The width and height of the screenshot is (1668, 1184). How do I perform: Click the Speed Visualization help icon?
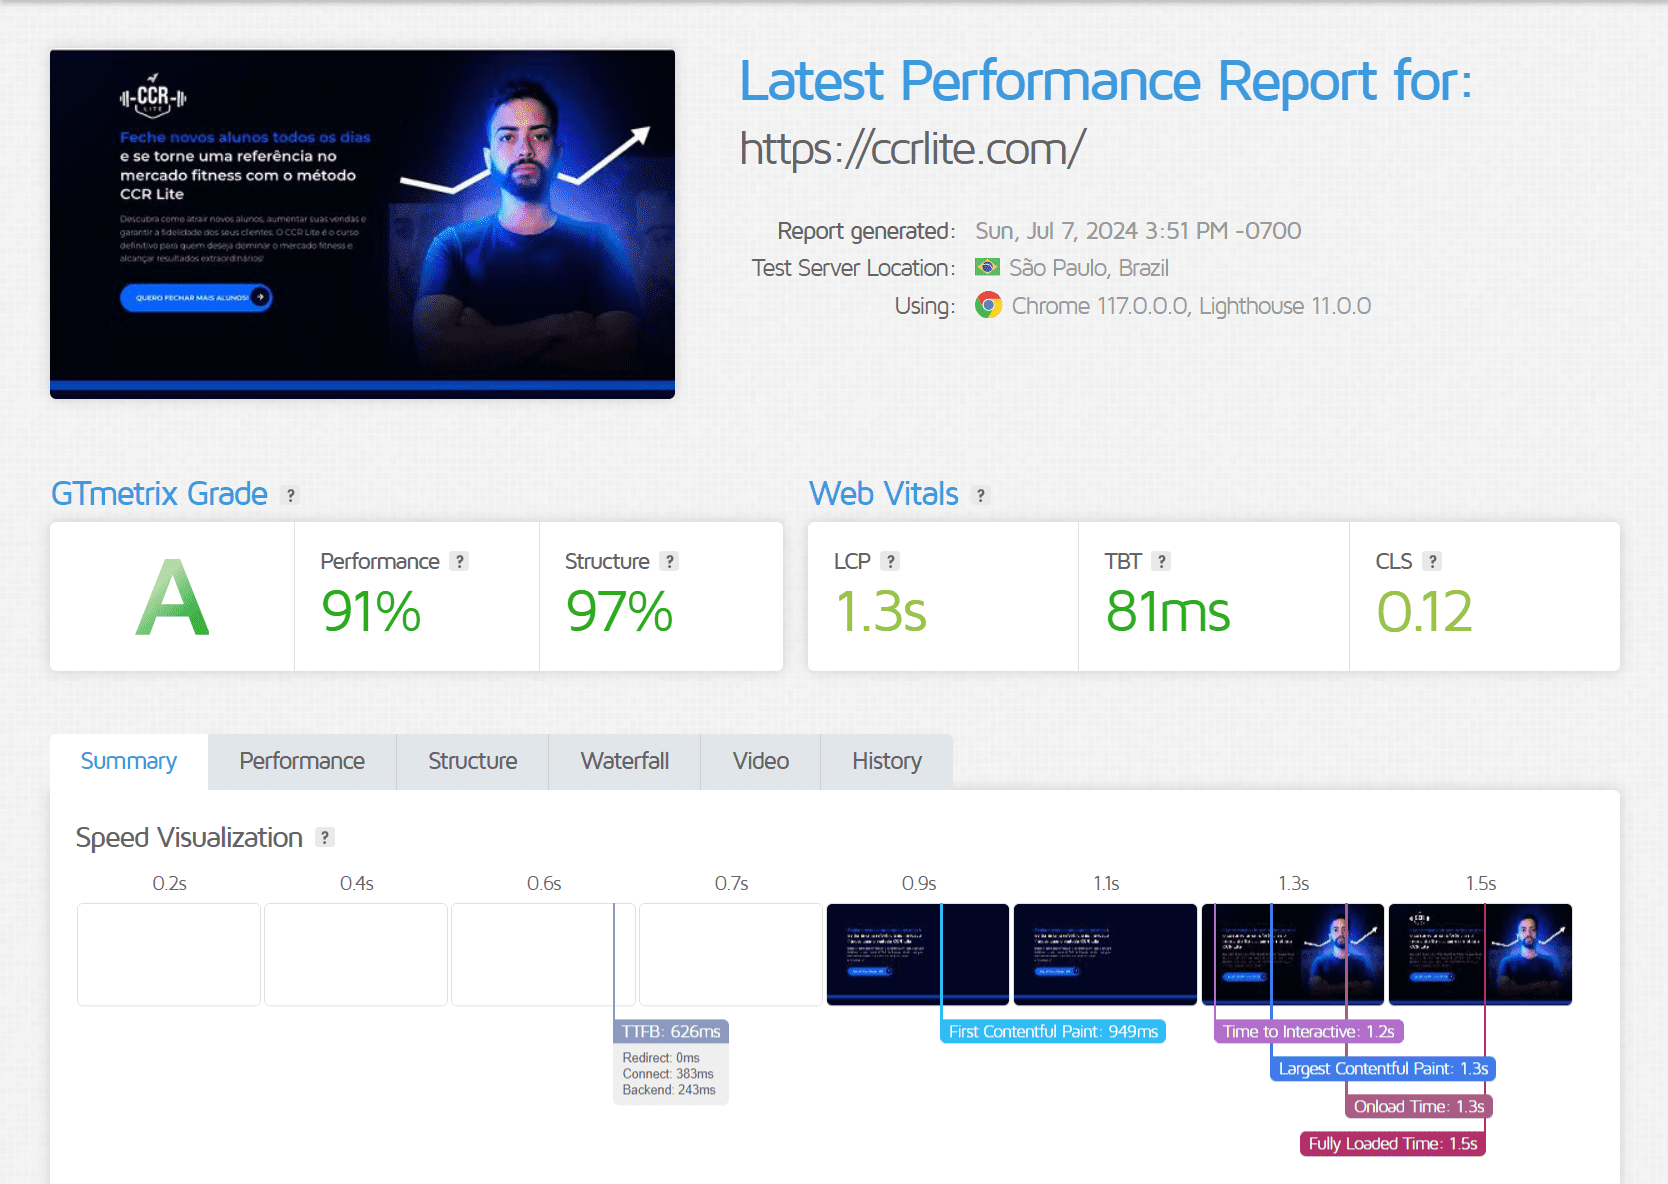(x=325, y=837)
